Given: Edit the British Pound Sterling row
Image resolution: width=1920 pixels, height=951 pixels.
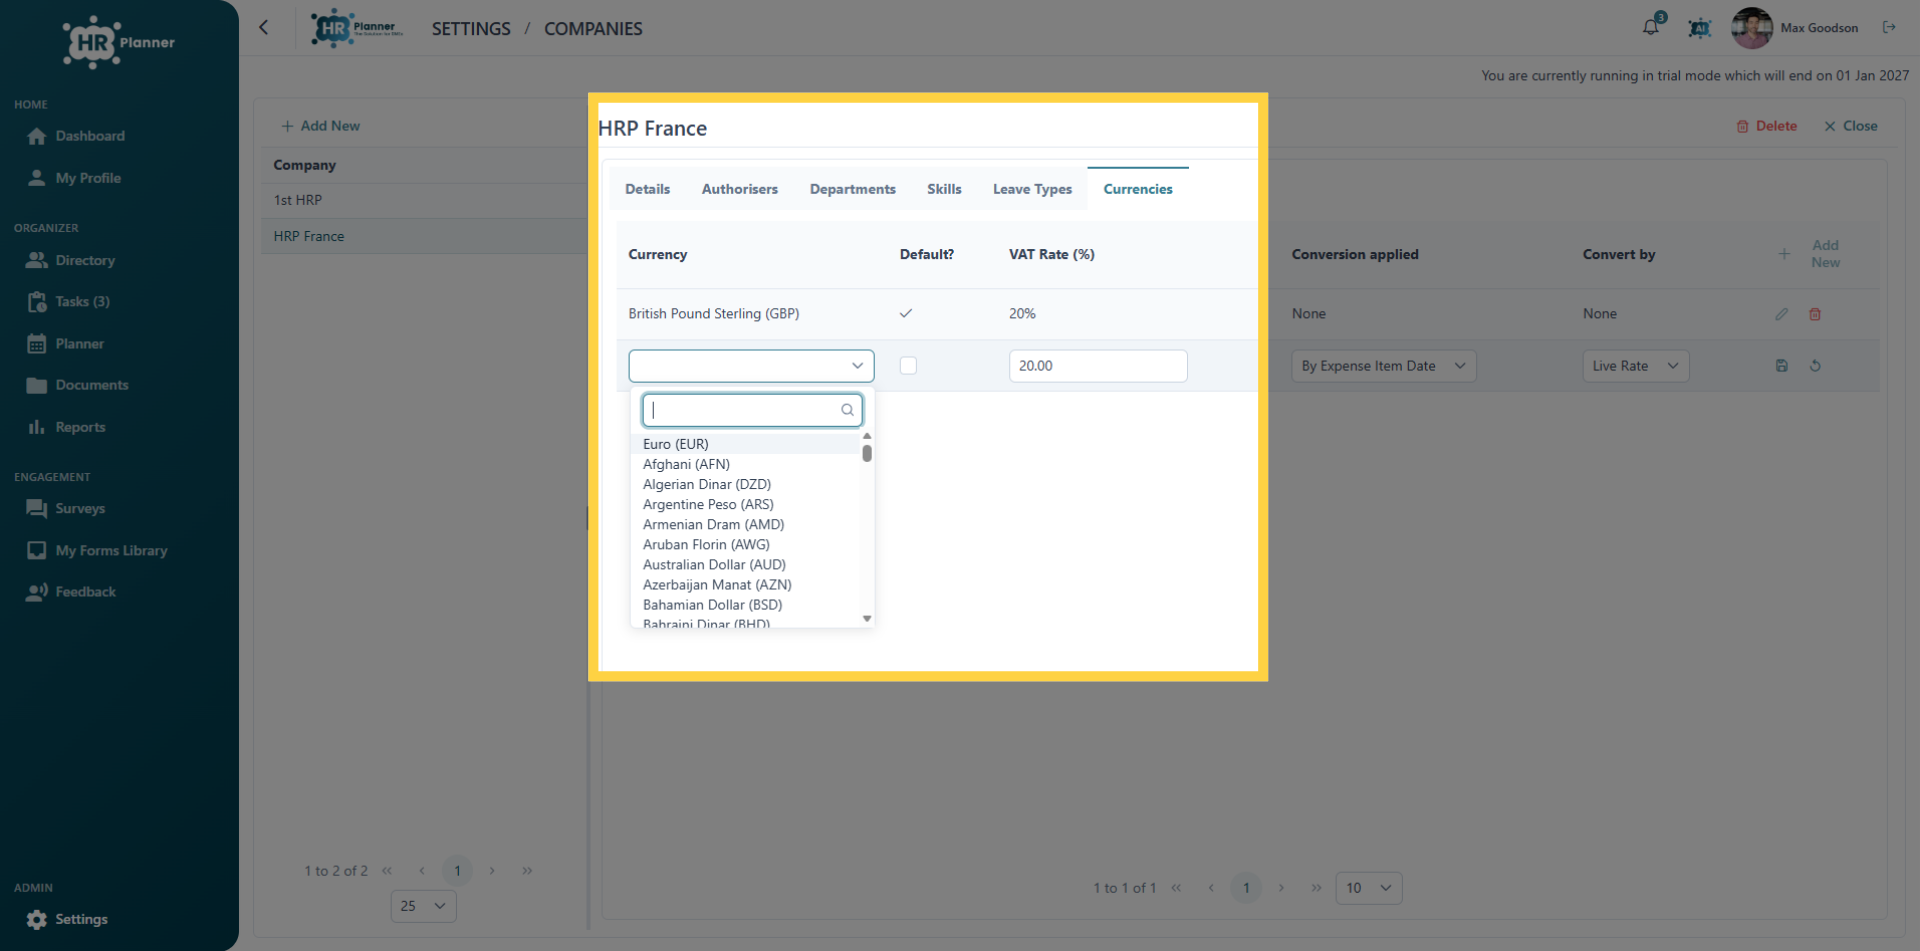Looking at the screenshot, I should tap(1782, 314).
